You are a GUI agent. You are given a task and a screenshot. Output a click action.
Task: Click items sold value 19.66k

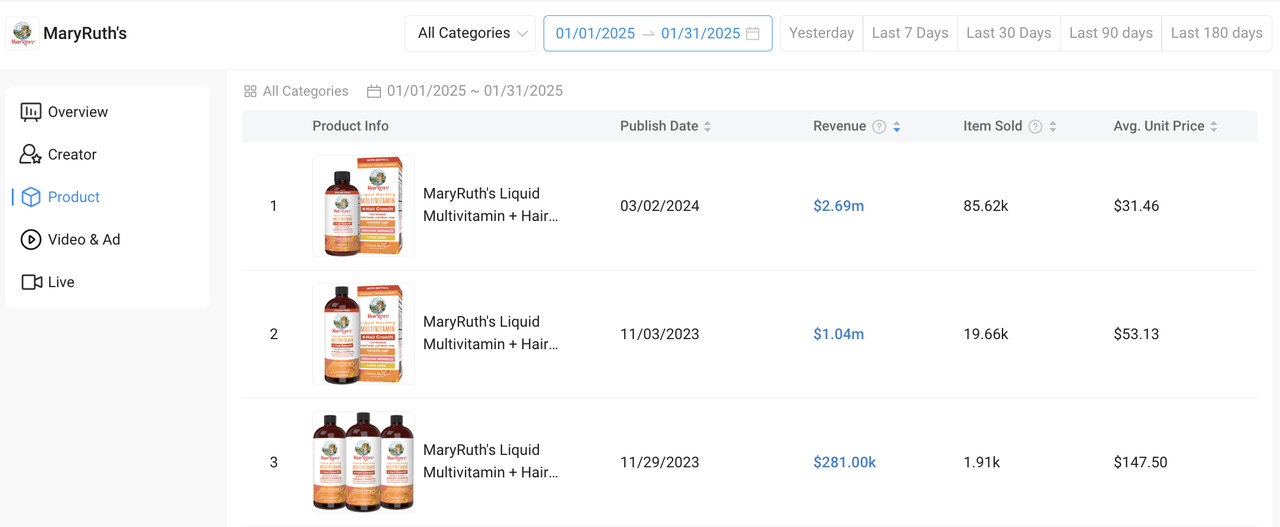tap(986, 334)
